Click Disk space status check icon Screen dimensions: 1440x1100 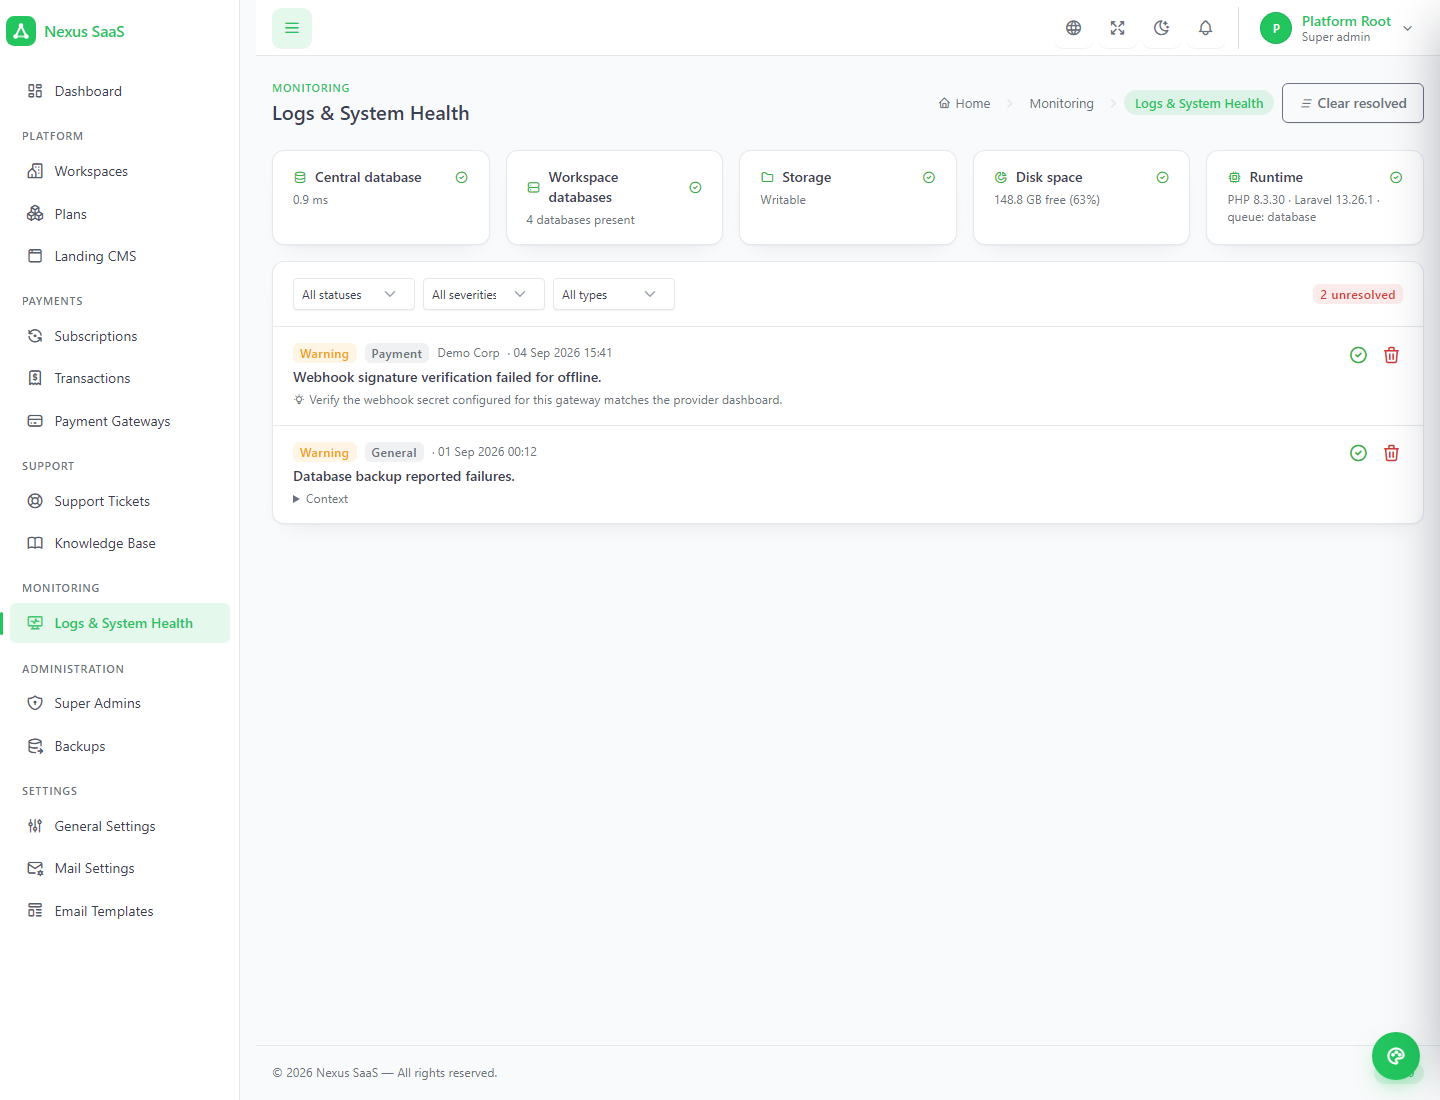point(1162,177)
